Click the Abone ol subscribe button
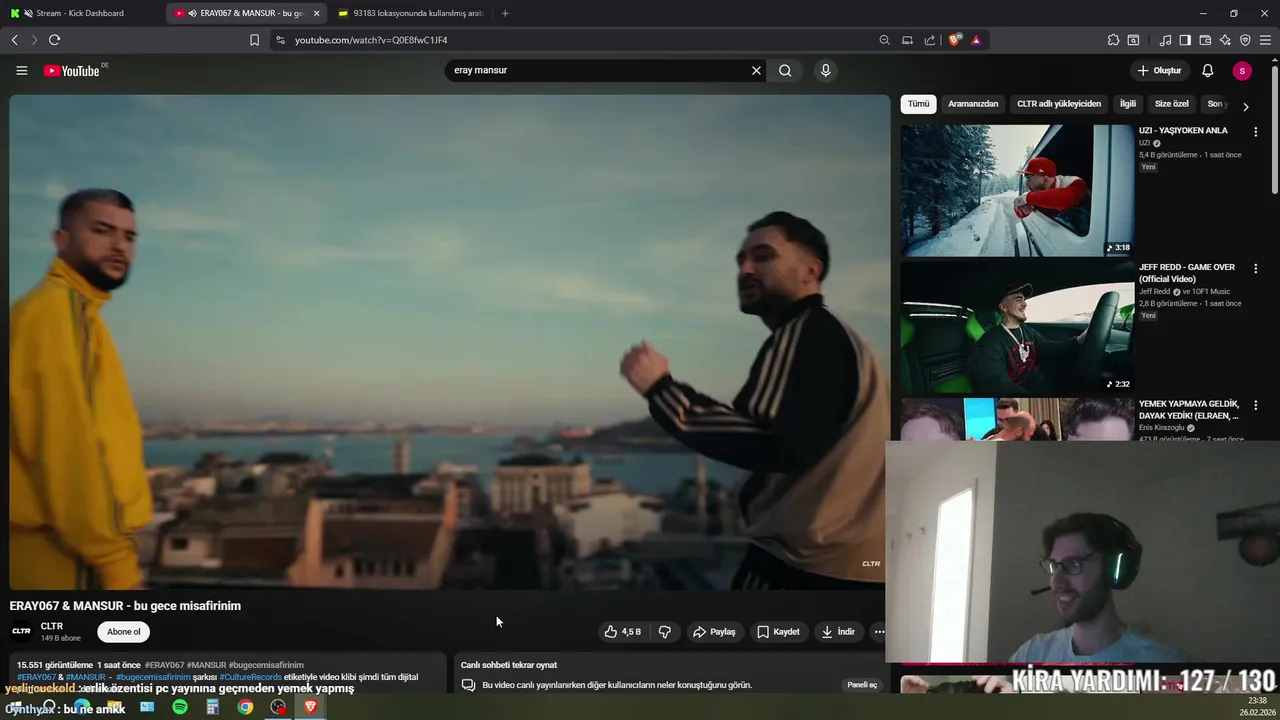The width and height of the screenshot is (1280, 720). pos(124,632)
